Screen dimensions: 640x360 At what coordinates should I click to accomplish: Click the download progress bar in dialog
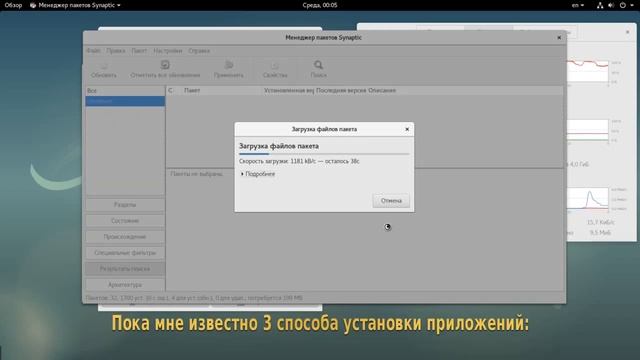tap(324, 154)
